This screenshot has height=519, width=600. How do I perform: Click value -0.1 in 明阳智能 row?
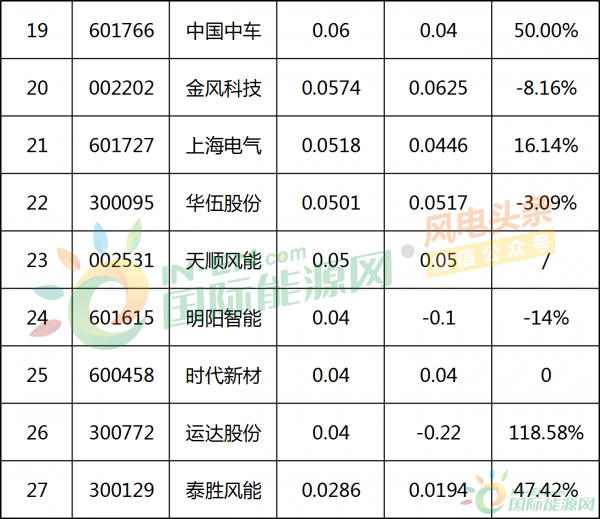pyautogui.click(x=439, y=318)
